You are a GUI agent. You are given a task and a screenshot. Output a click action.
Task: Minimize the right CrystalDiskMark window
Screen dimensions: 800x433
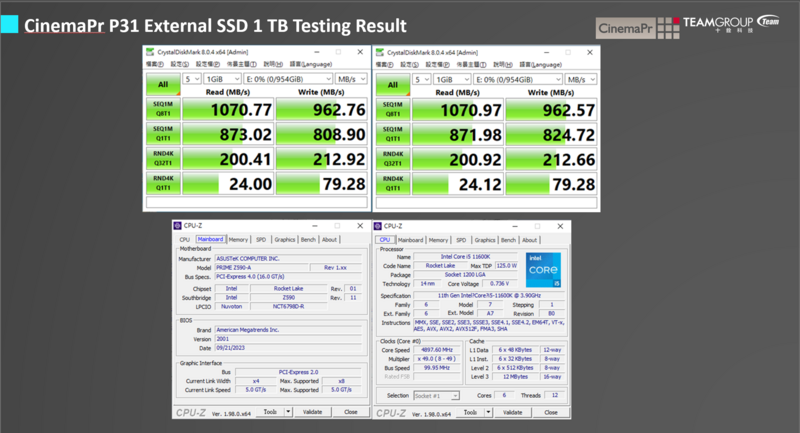546,53
